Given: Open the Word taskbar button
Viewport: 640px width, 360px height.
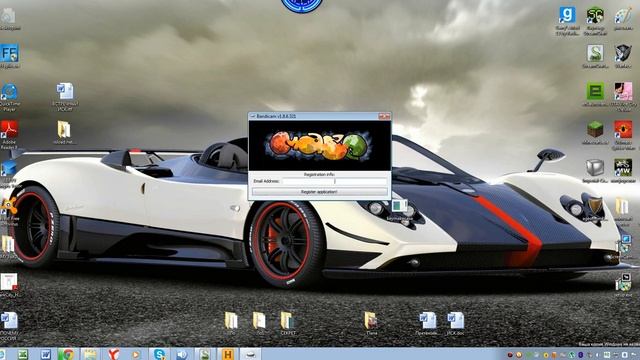Looking at the screenshot, I should coord(45,354).
